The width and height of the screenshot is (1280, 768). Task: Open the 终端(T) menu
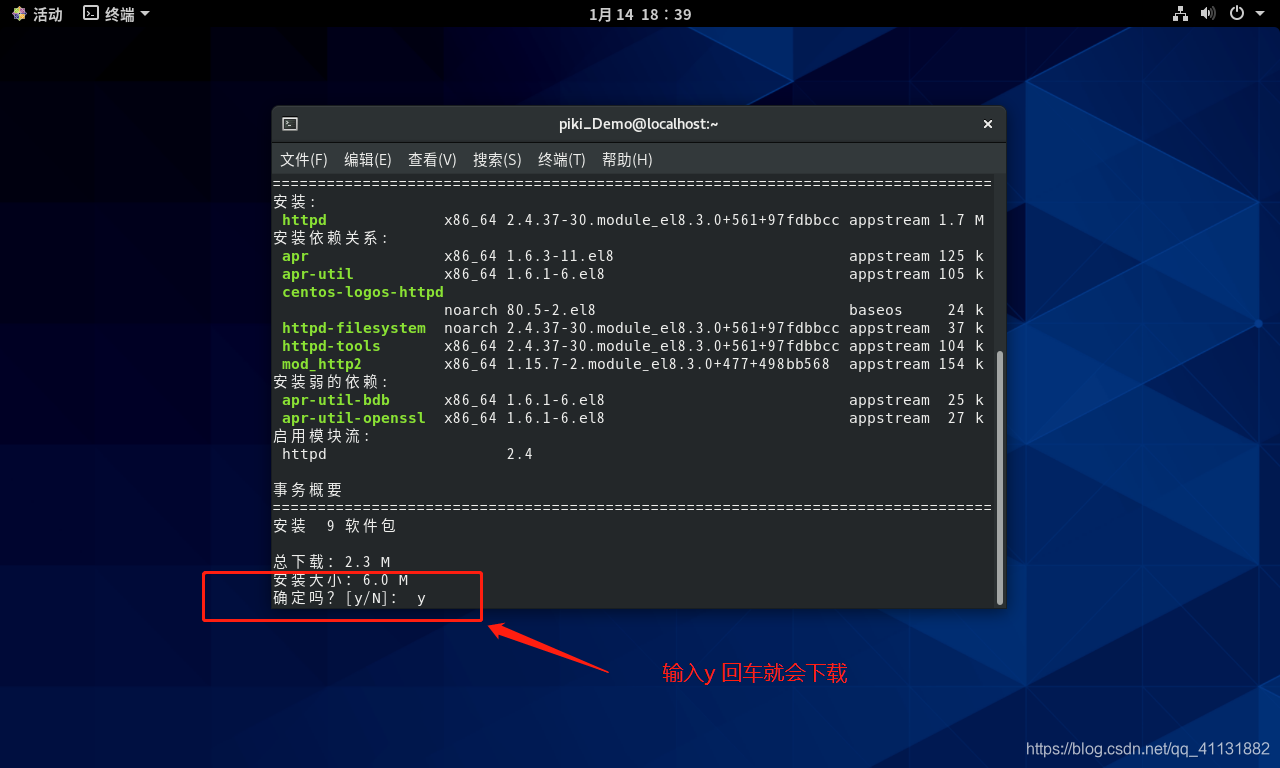pos(562,160)
